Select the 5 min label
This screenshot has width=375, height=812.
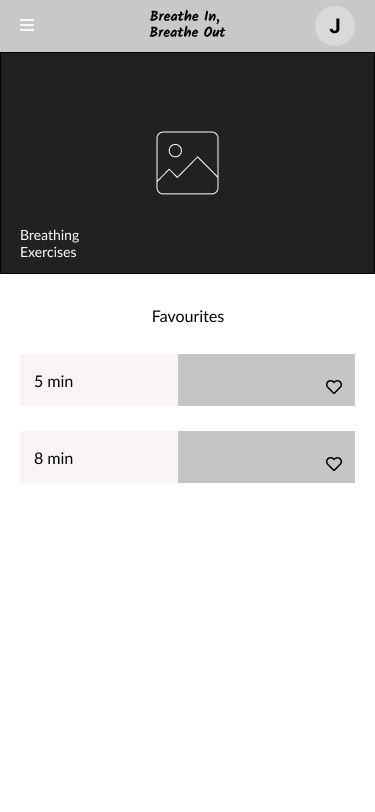(54, 382)
